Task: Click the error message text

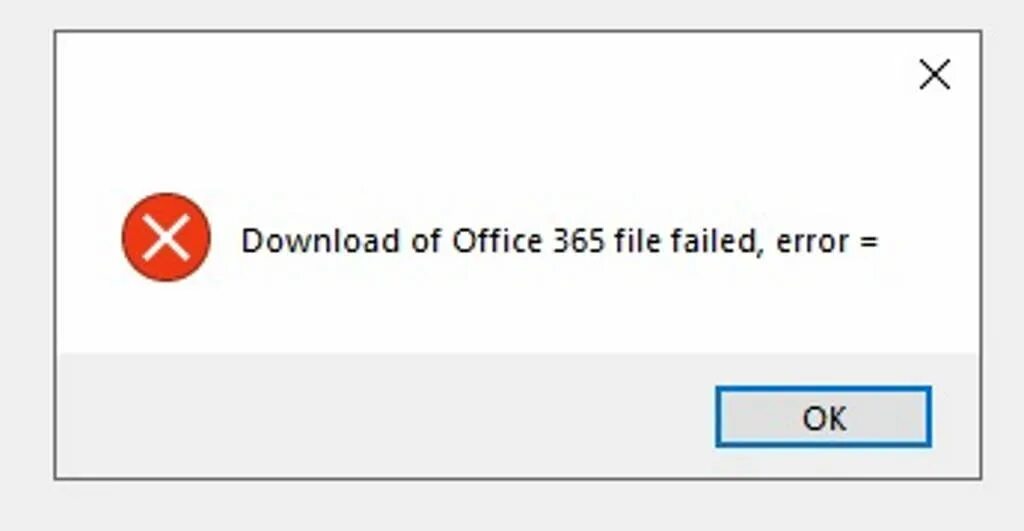Action: click(x=559, y=241)
